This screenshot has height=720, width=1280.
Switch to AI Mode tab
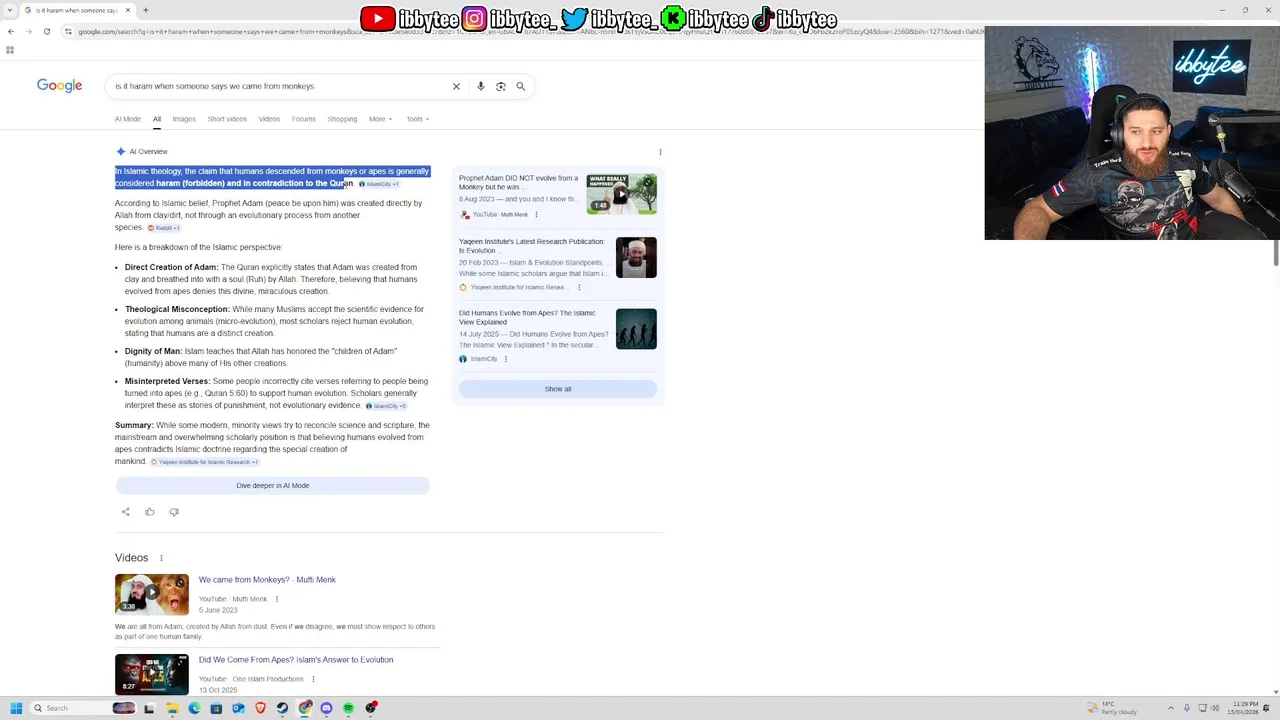pyautogui.click(x=128, y=119)
